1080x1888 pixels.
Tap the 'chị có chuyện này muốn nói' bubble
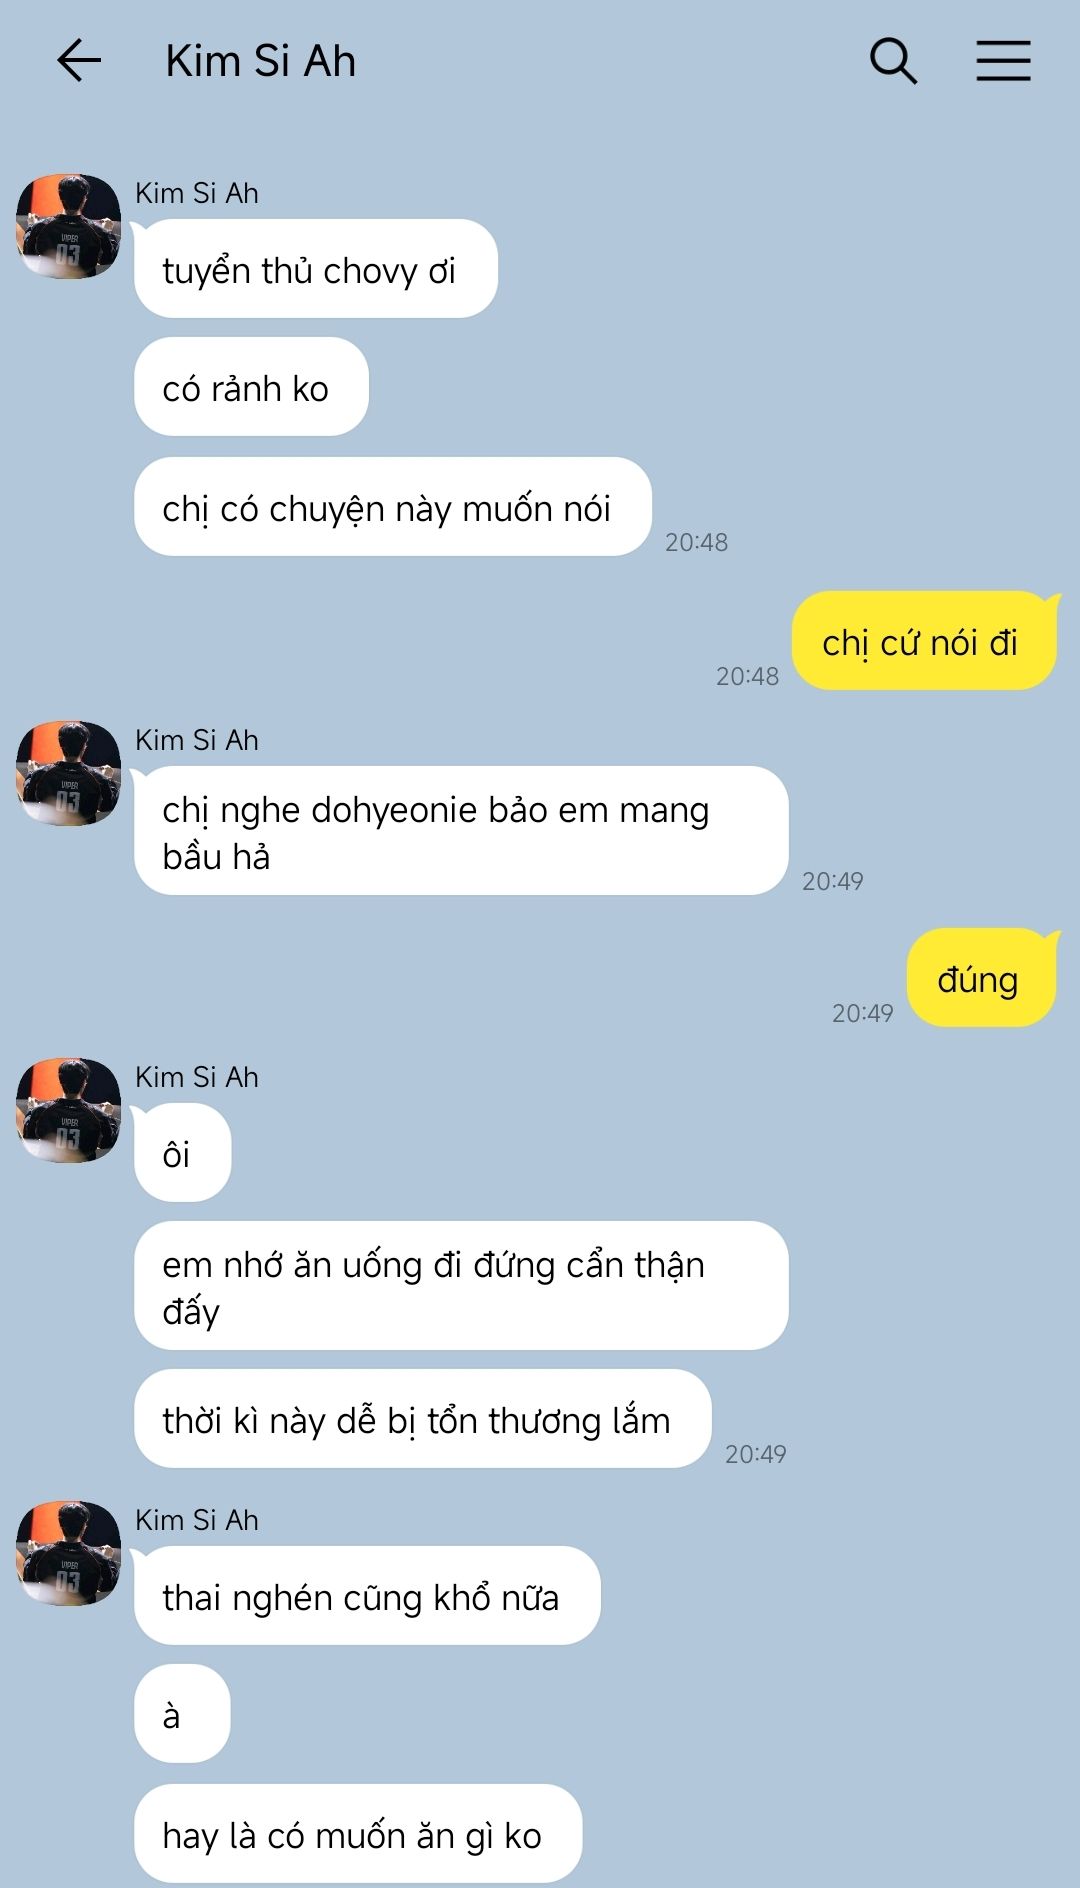[393, 507]
